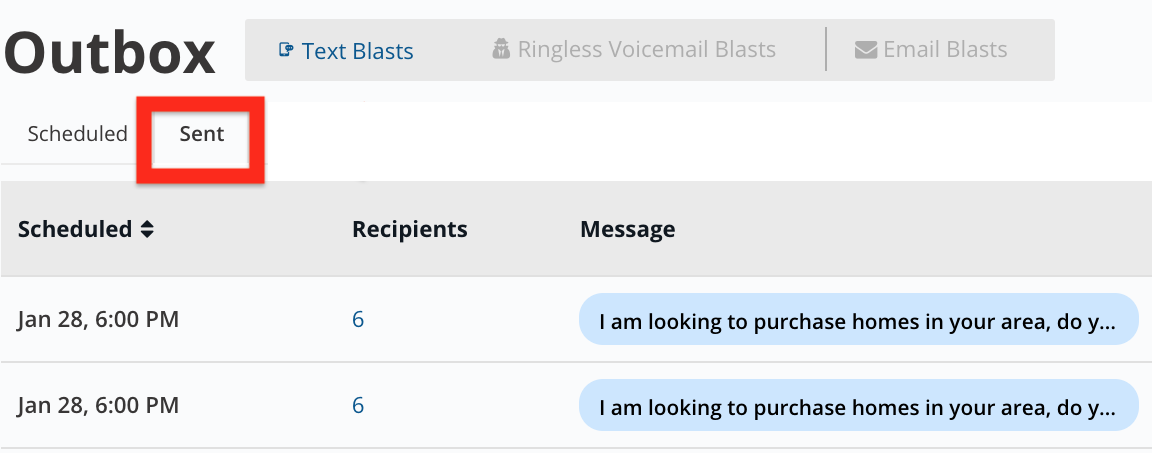The image size is (1152, 453).
Task: Open the Text Blasts tab
Action: coord(346,50)
